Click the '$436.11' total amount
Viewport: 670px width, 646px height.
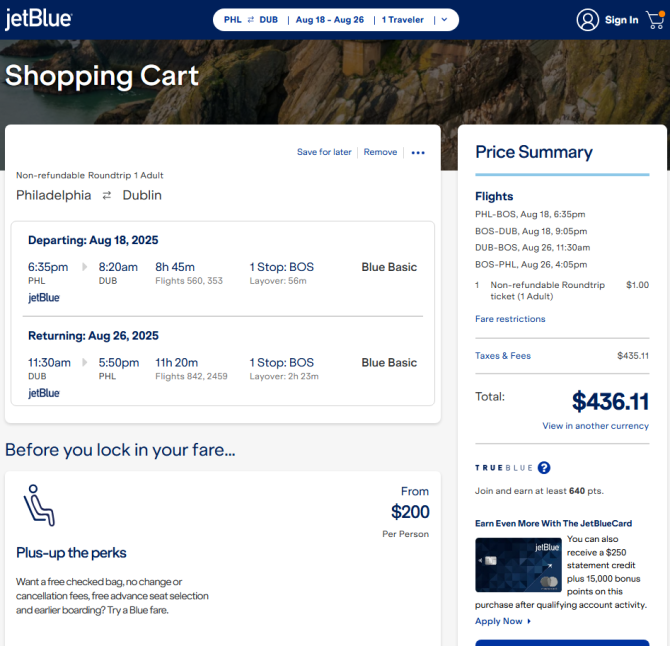(611, 402)
